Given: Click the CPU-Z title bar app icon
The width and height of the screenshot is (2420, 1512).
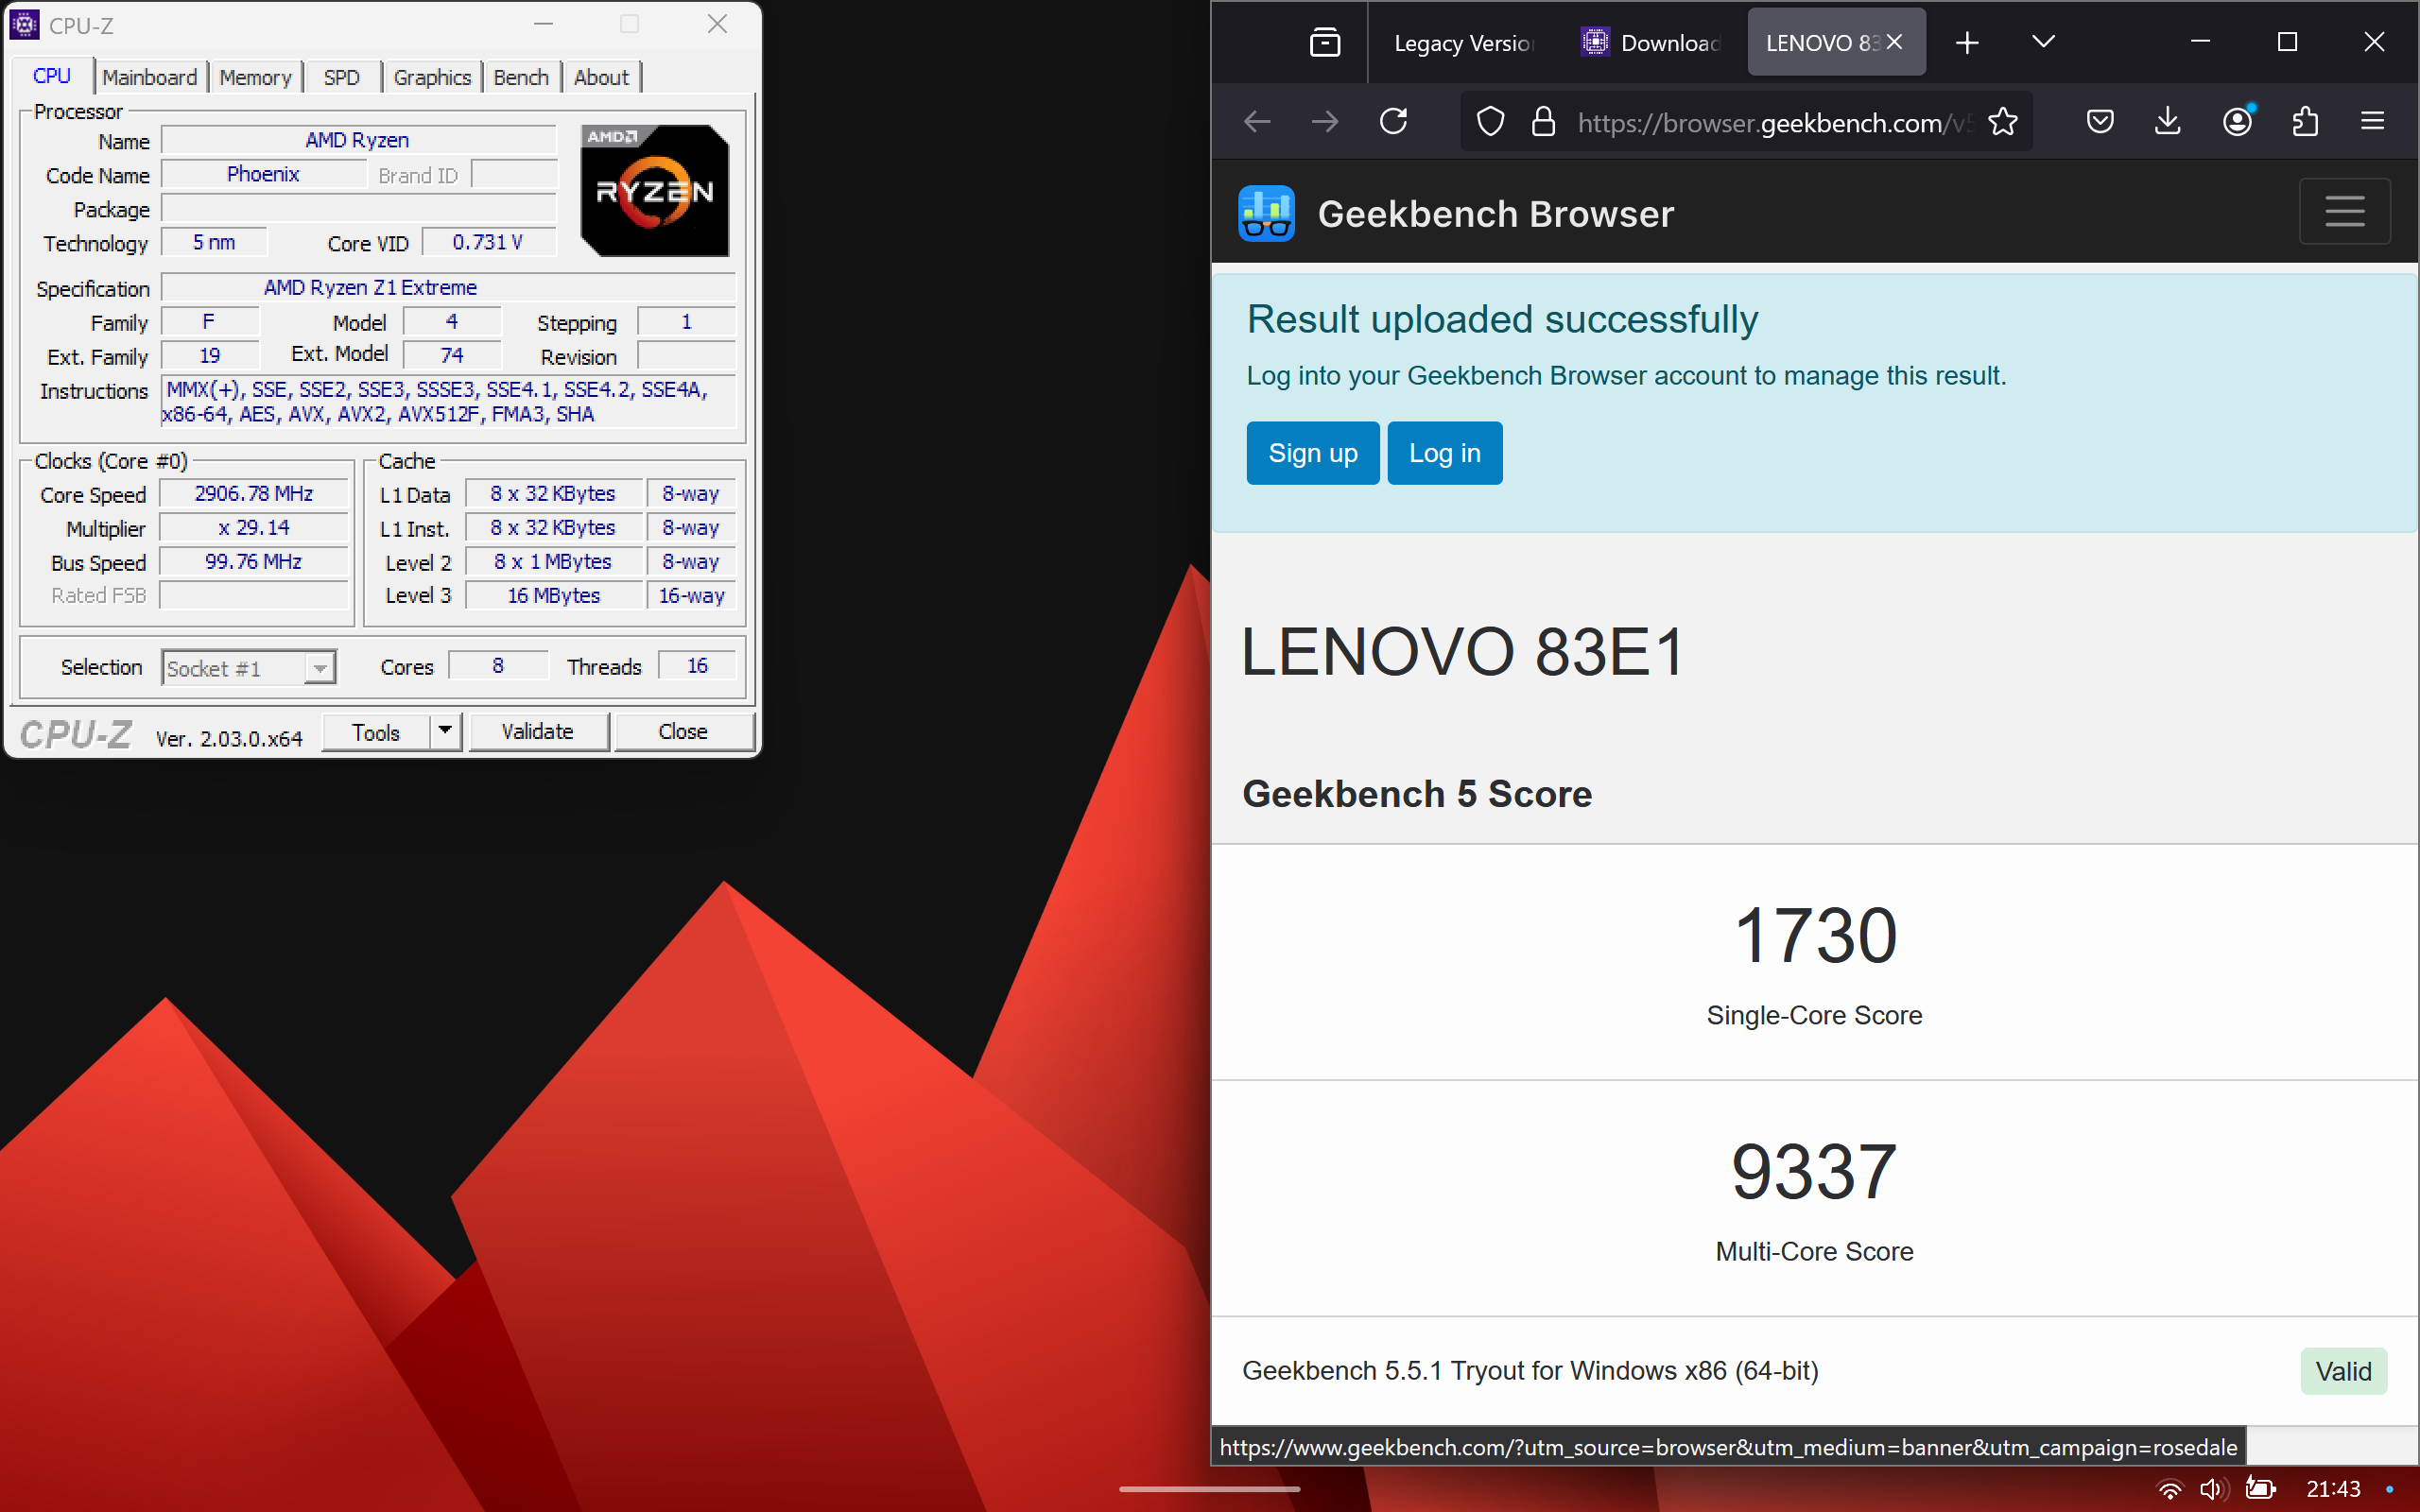Looking at the screenshot, I should 24,24.
